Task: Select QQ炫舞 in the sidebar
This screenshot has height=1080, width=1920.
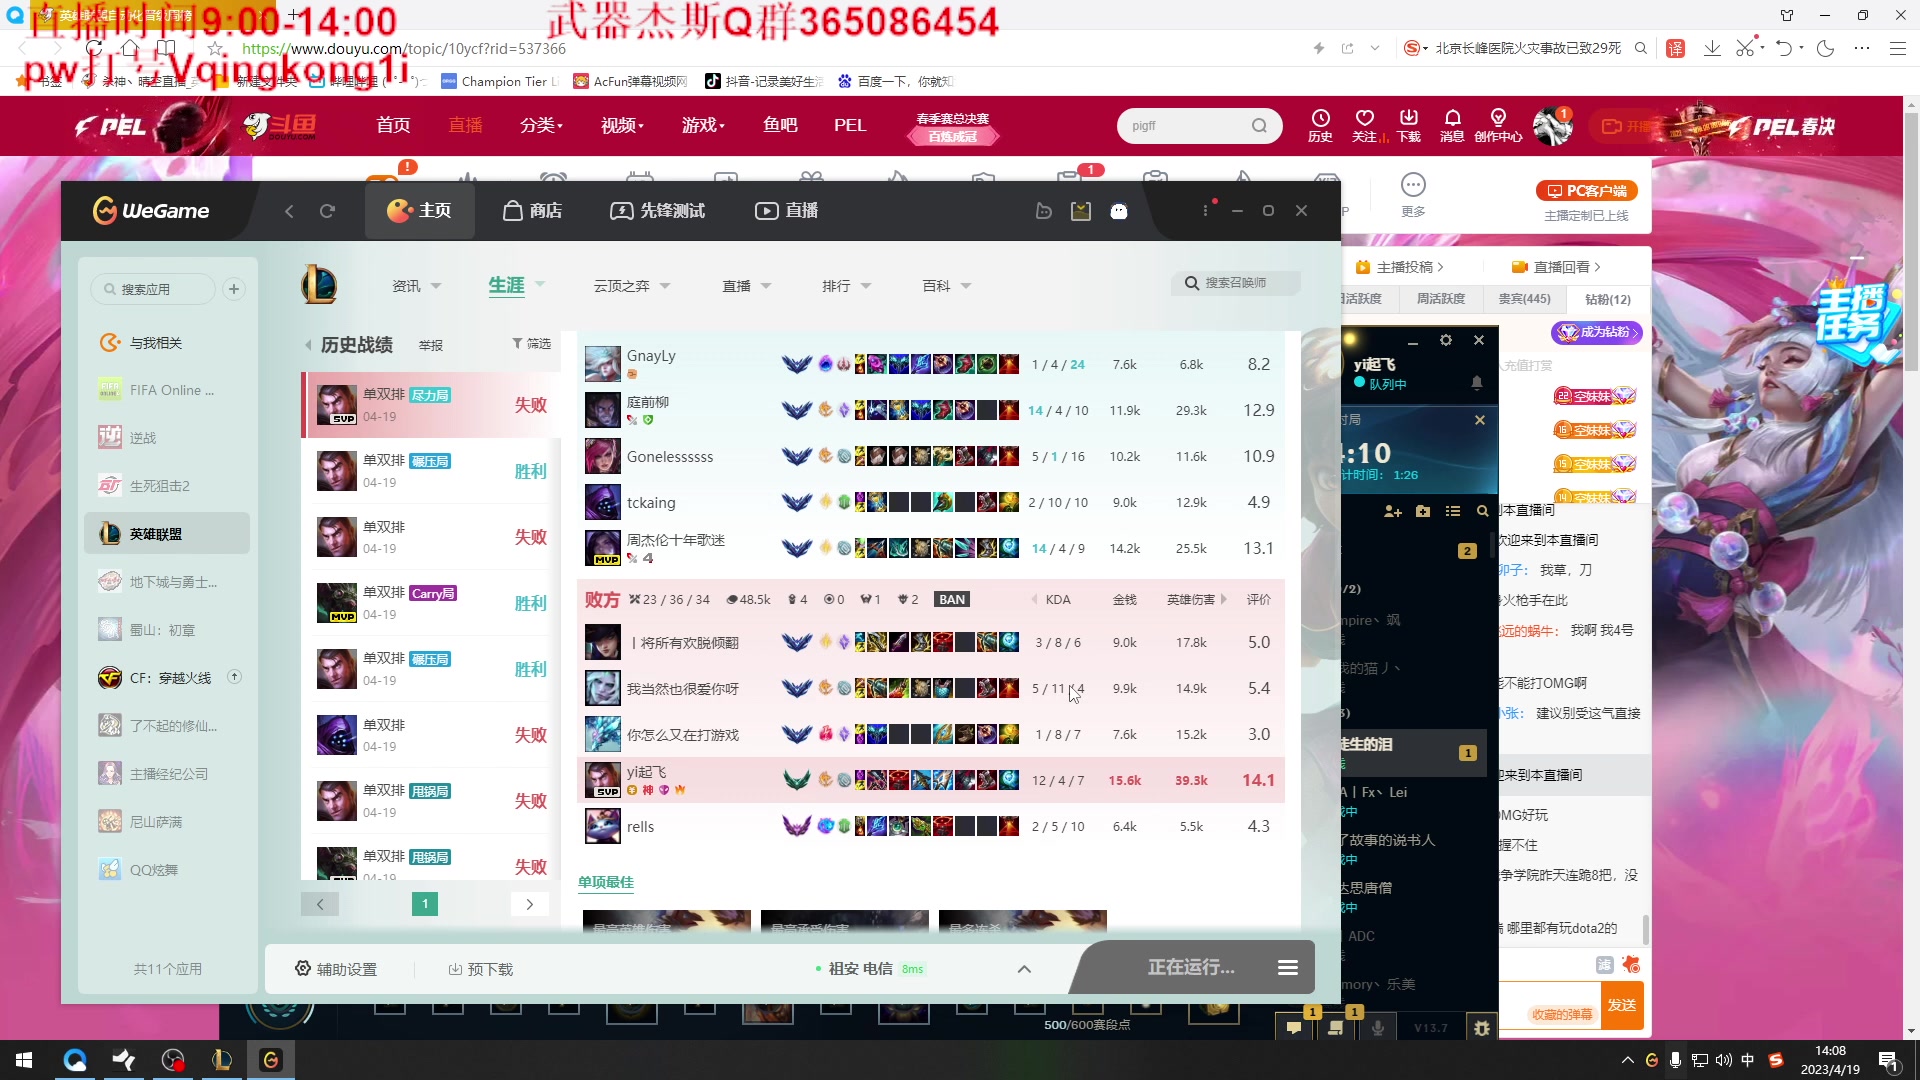Action: point(167,870)
